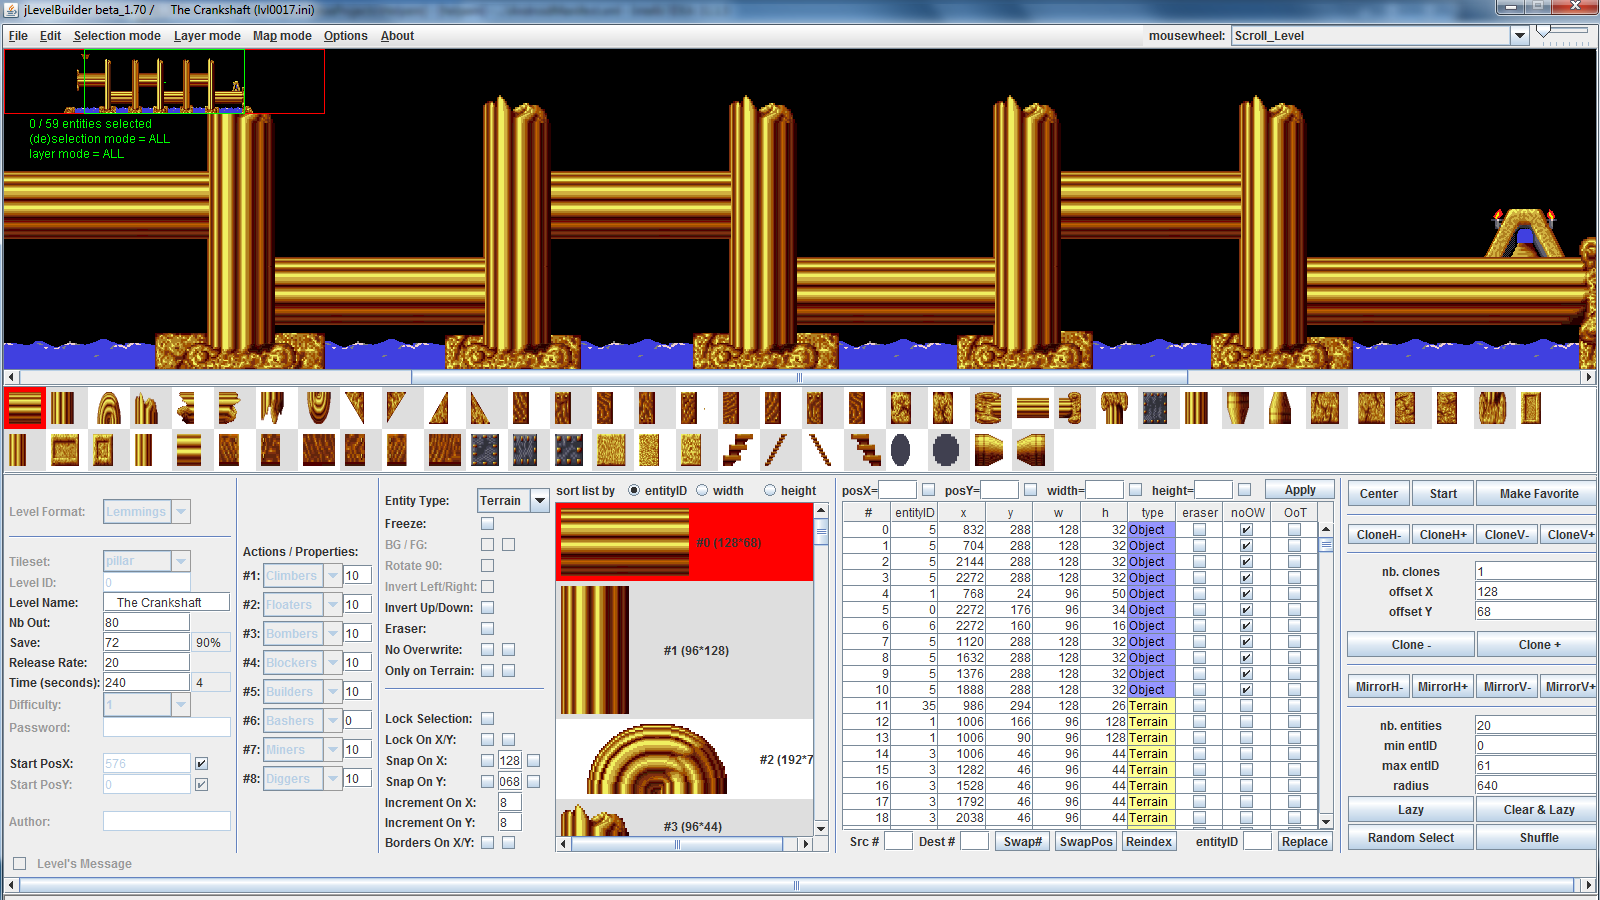
Task: Pick the vertical striped pillar tile beside it
Action: (x=62, y=408)
